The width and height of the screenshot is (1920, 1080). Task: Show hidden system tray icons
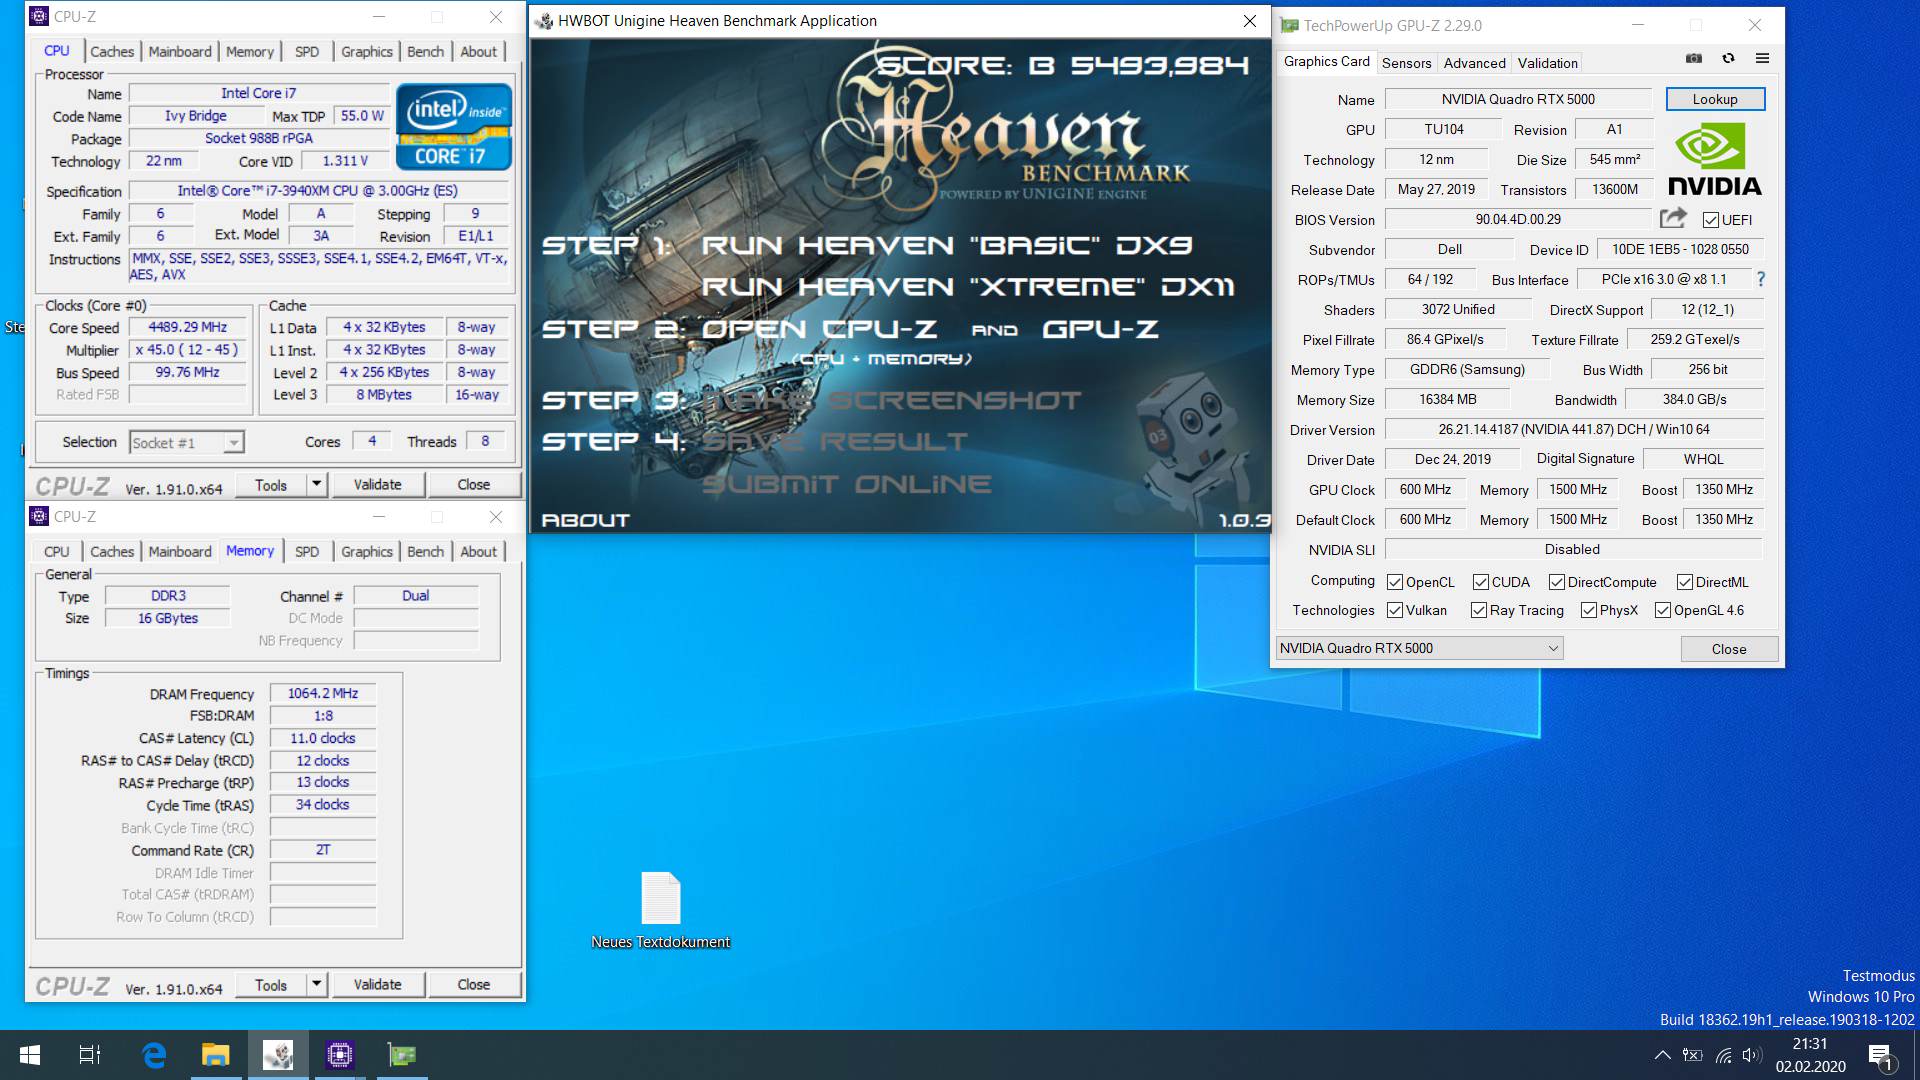[x=1662, y=1055]
